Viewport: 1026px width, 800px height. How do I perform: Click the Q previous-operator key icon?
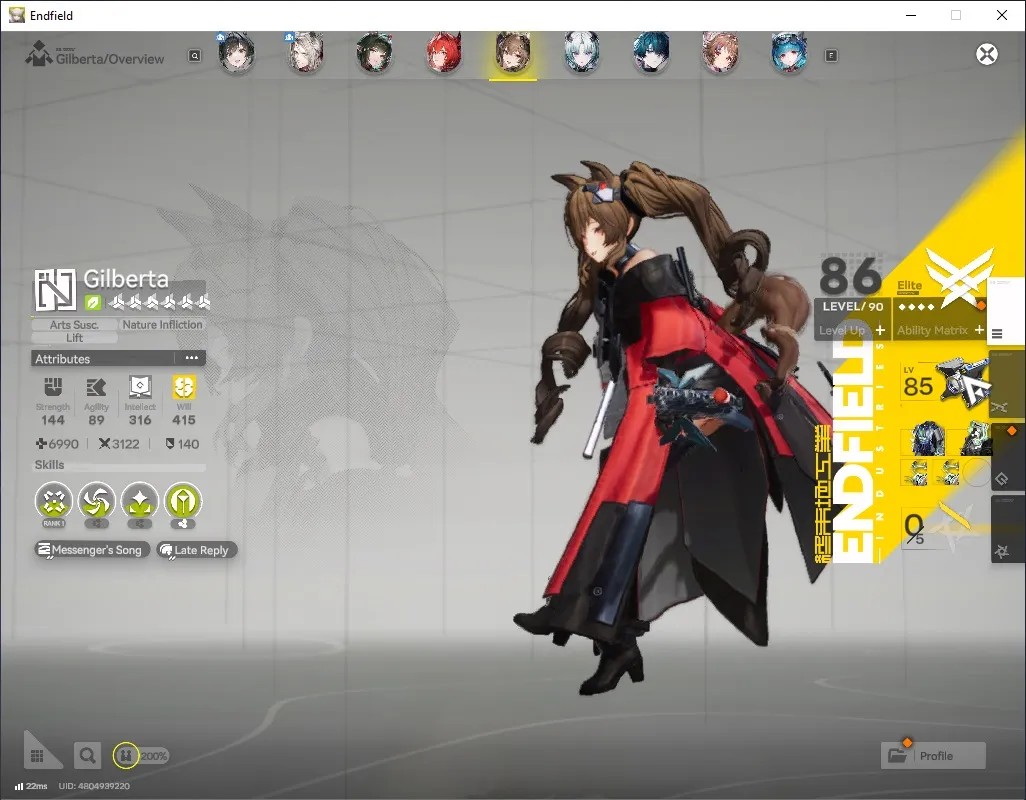click(195, 56)
